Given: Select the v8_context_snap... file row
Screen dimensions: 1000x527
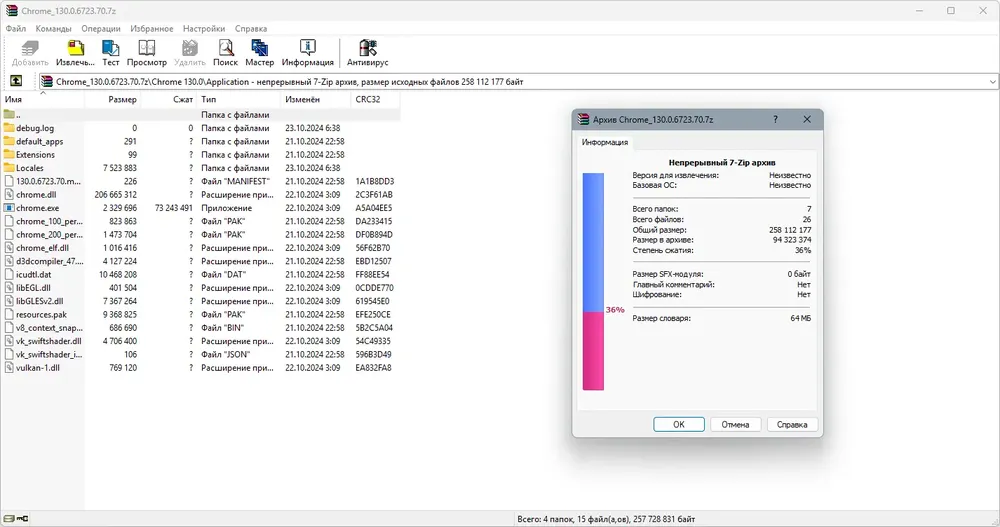Looking at the screenshot, I should pos(201,328).
